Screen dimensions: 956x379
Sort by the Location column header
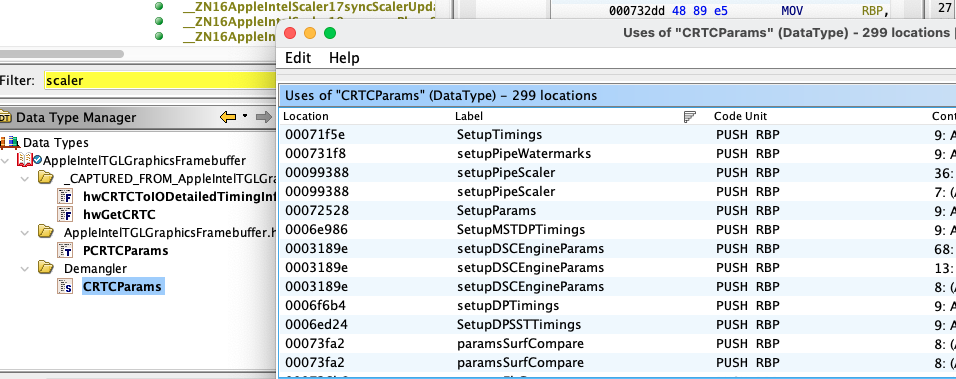(306, 116)
